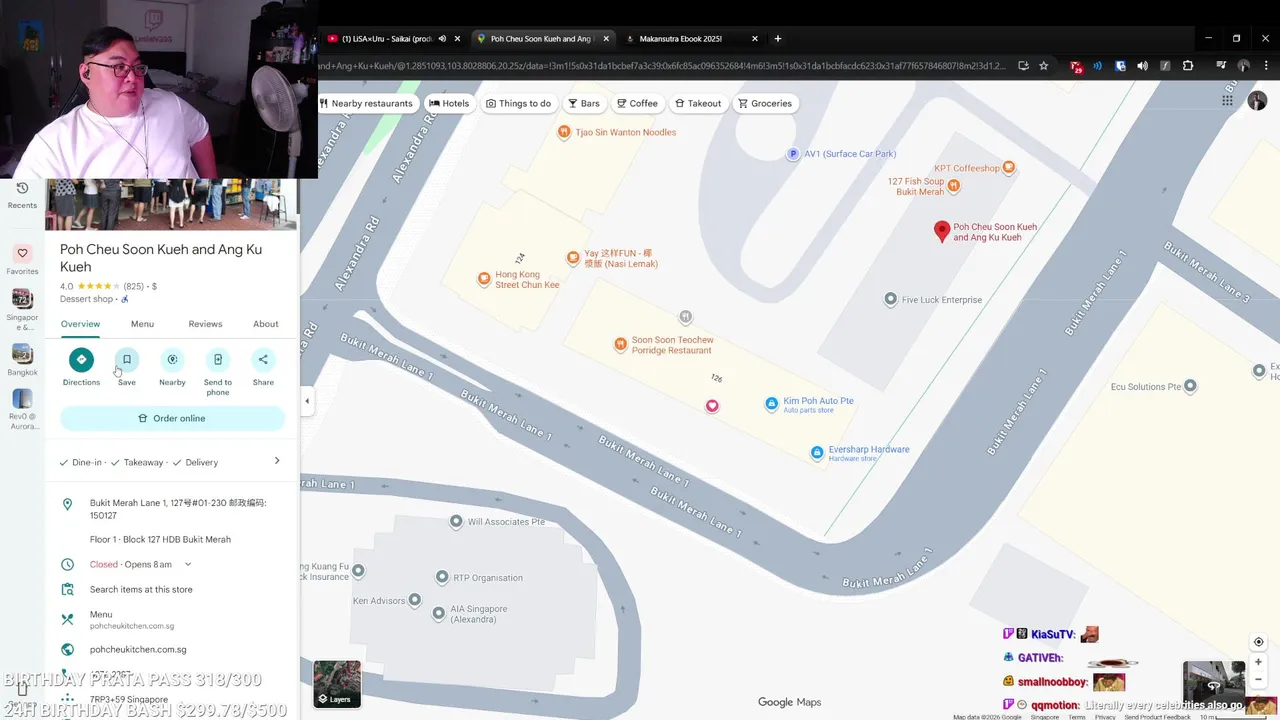The image size is (1280, 720).
Task: Open the browser extensions puzzle icon
Action: 1188,66
